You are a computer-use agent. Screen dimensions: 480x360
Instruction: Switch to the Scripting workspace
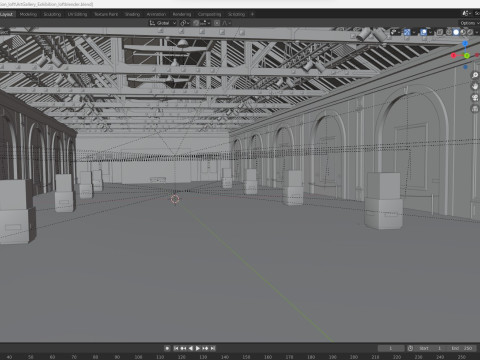pos(236,14)
